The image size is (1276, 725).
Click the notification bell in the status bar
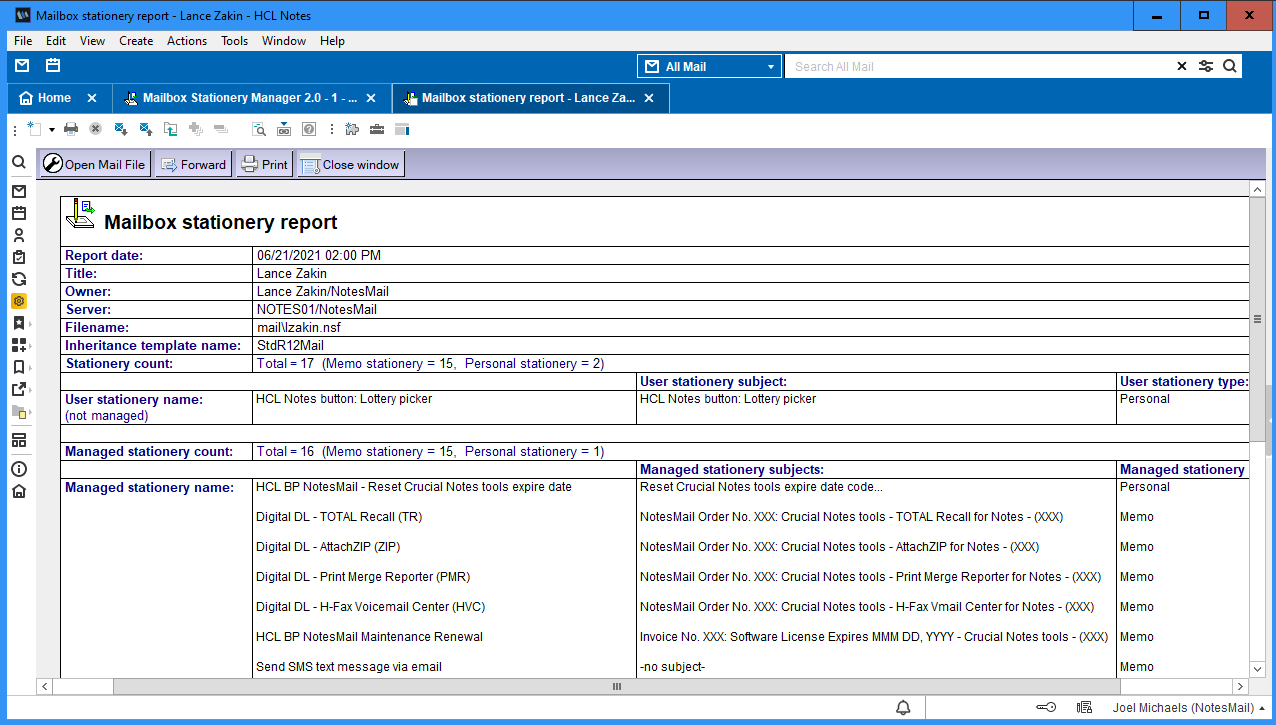tap(903, 708)
